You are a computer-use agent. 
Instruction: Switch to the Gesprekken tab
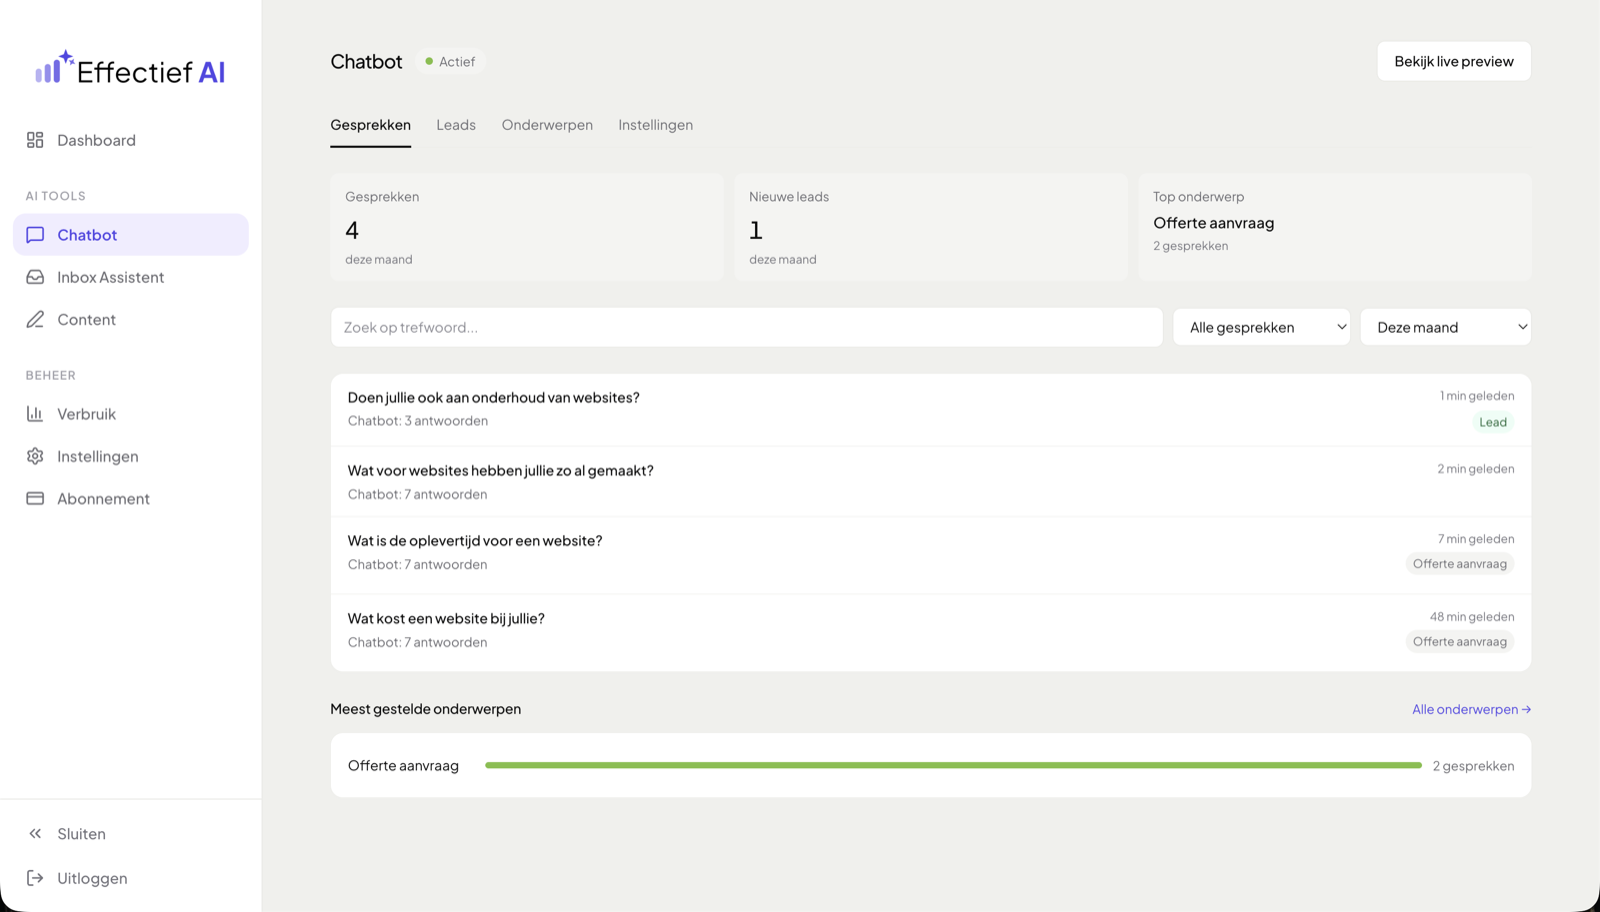tap(371, 125)
